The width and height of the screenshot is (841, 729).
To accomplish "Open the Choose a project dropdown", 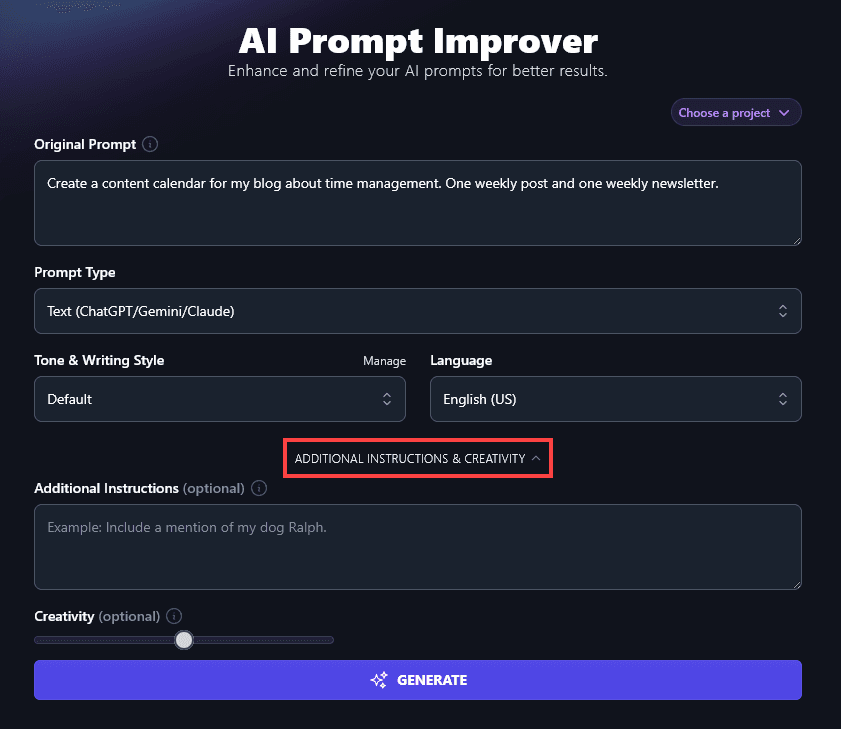I will 735,112.
